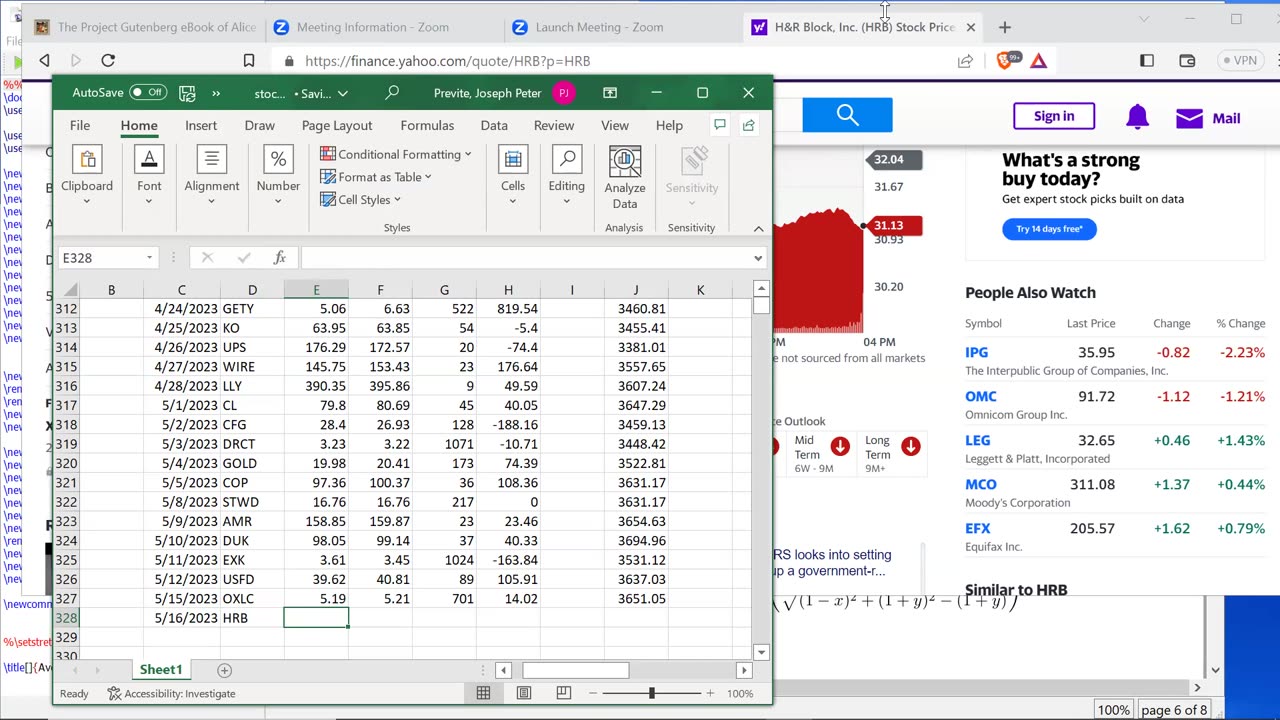Open the Name Box dropdown arrow
This screenshot has height=720, width=1280.
click(149, 258)
